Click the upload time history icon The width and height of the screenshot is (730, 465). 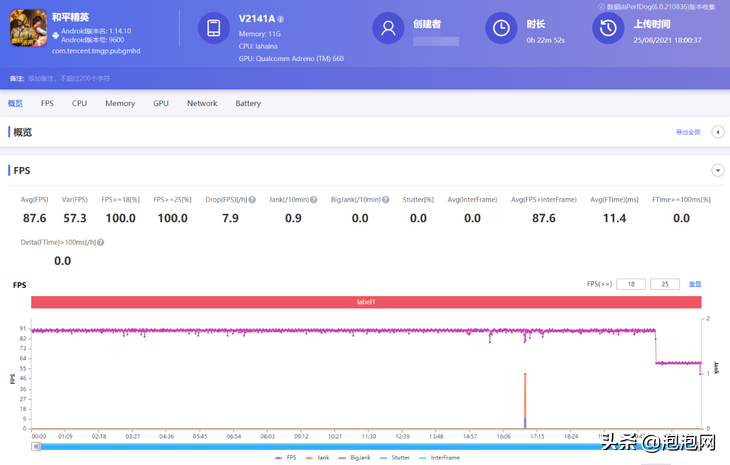click(x=608, y=28)
